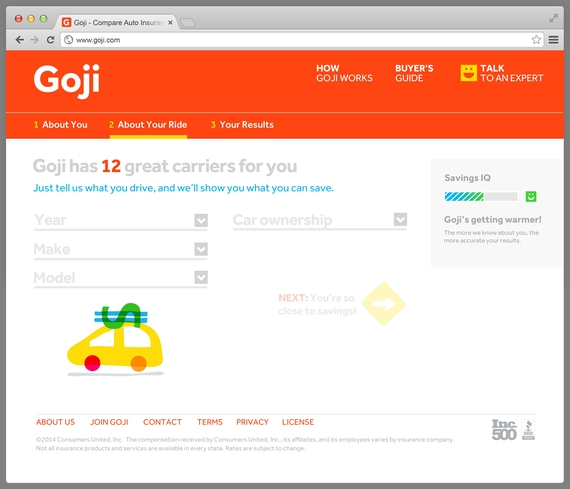Click the yellow diamond next arrow
The width and height of the screenshot is (570, 489).
coord(384,304)
